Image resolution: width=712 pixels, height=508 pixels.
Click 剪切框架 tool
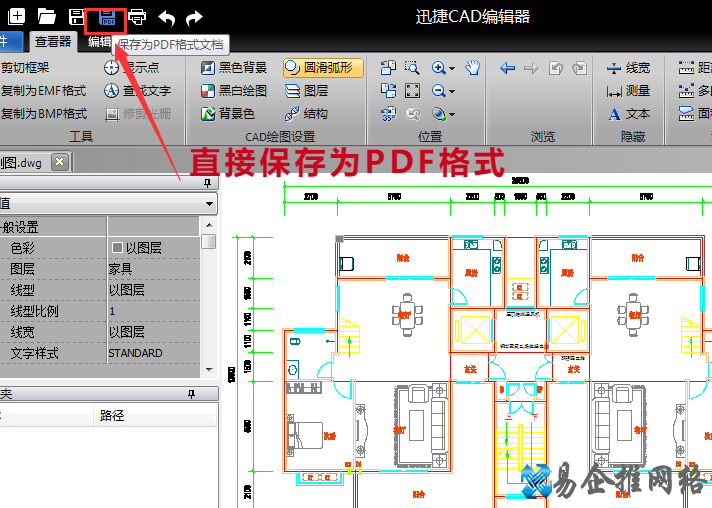(25, 68)
